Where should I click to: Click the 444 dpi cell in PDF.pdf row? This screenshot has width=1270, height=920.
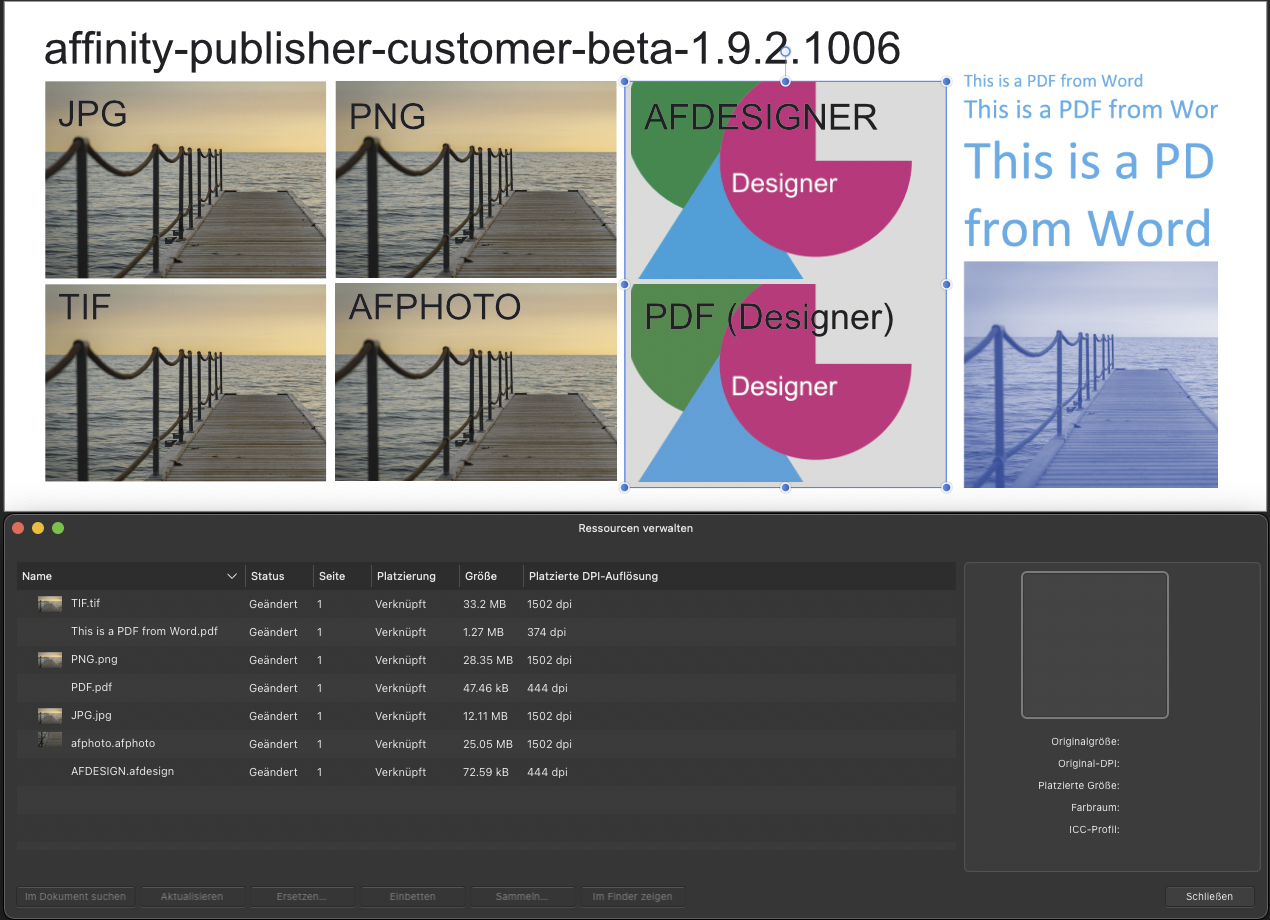(547, 688)
